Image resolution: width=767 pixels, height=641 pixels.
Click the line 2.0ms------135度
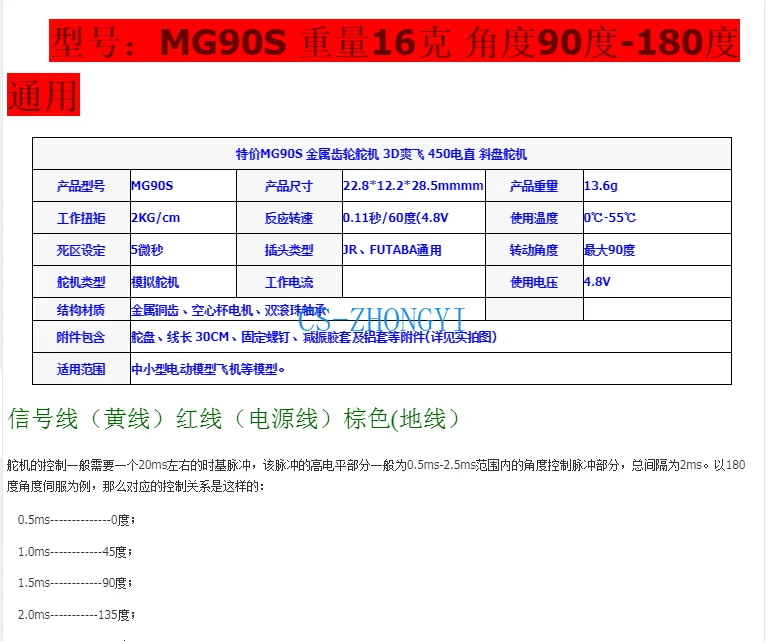point(76,615)
